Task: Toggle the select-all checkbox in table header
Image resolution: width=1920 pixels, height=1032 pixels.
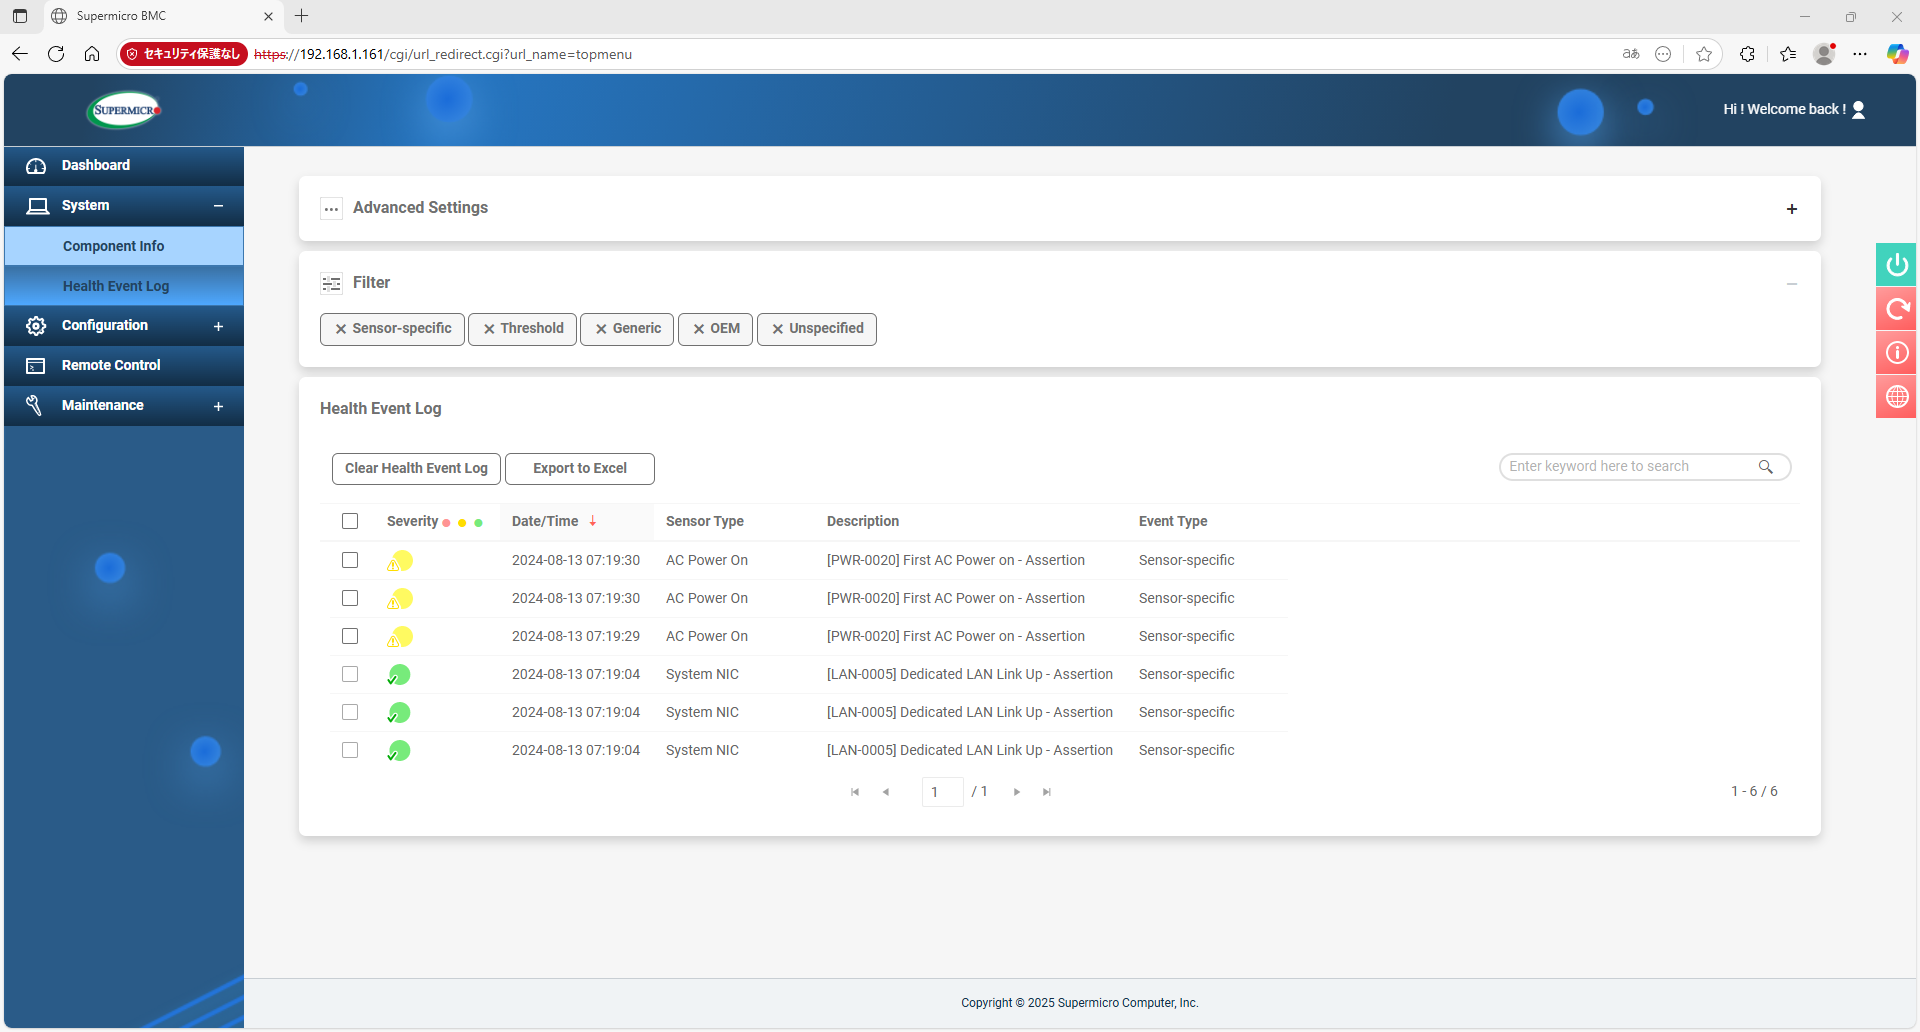Action: [350, 521]
